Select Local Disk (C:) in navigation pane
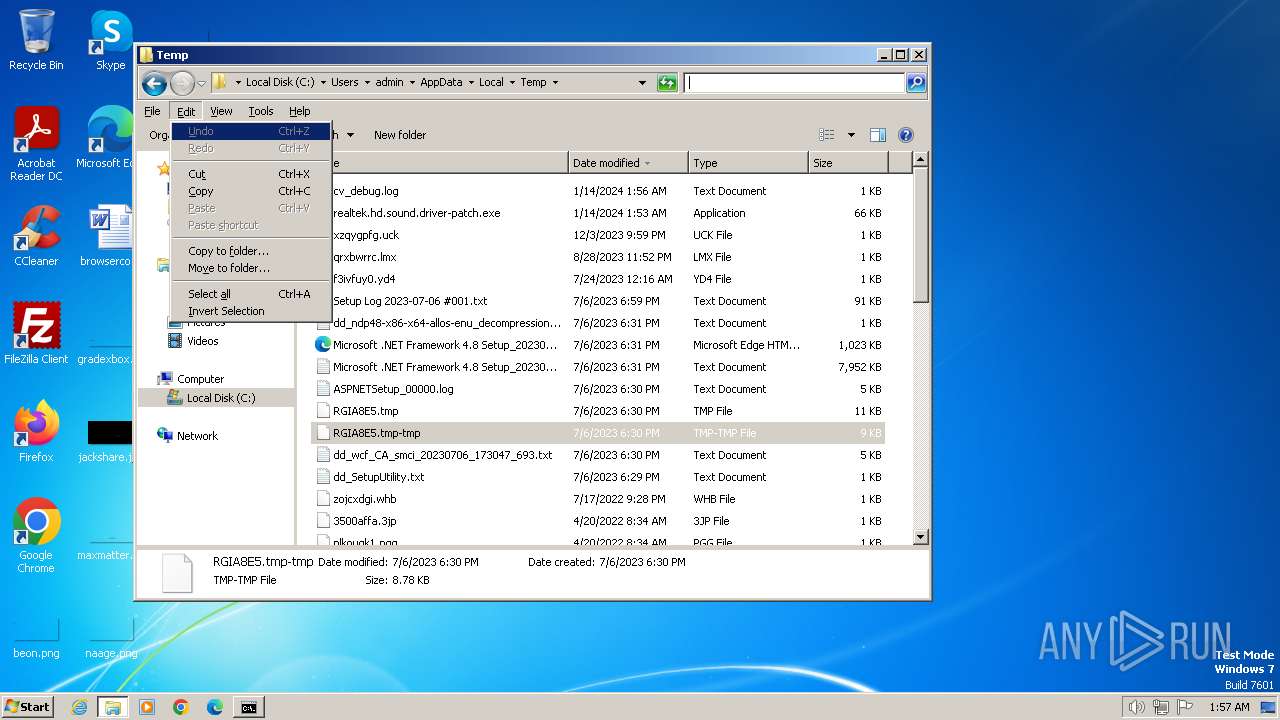 (x=220, y=398)
